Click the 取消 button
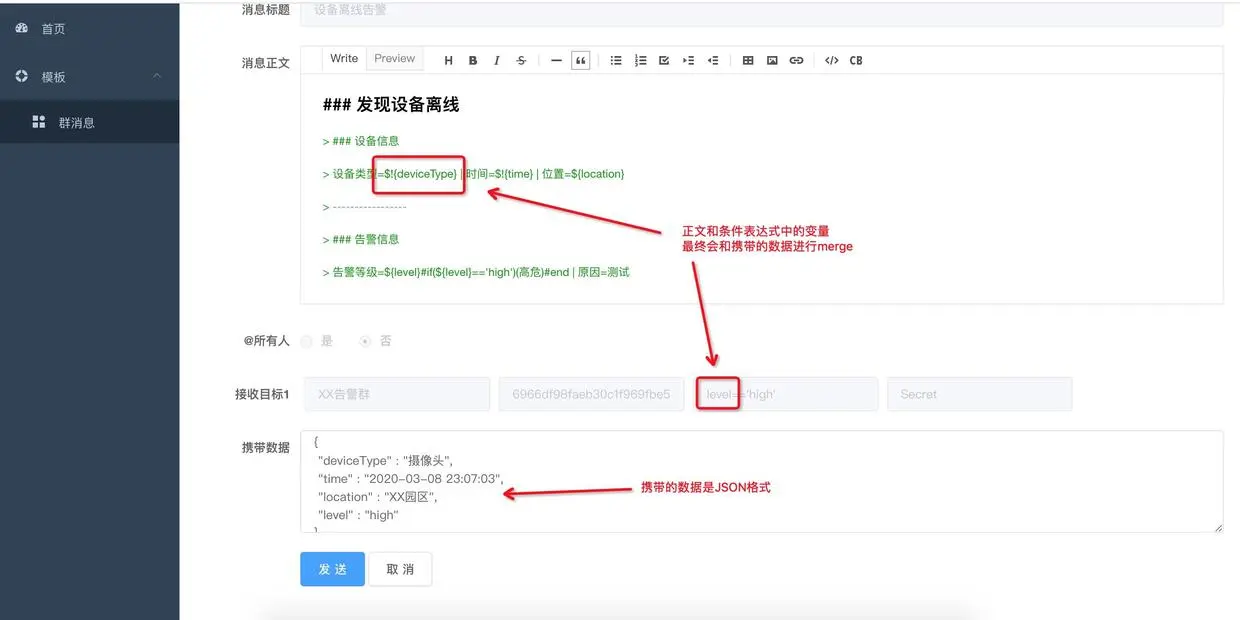Image resolution: width=1240 pixels, height=620 pixels. point(400,569)
